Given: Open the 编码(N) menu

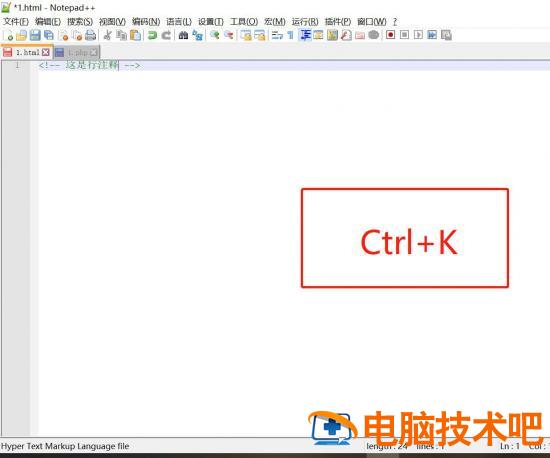Looking at the screenshot, I should pyautogui.click(x=146, y=22).
